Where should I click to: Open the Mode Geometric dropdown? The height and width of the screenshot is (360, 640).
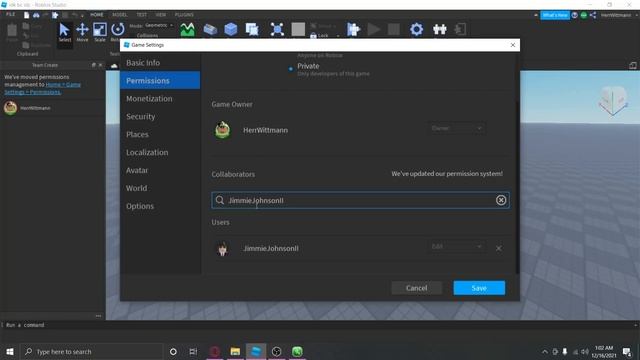click(158, 25)
